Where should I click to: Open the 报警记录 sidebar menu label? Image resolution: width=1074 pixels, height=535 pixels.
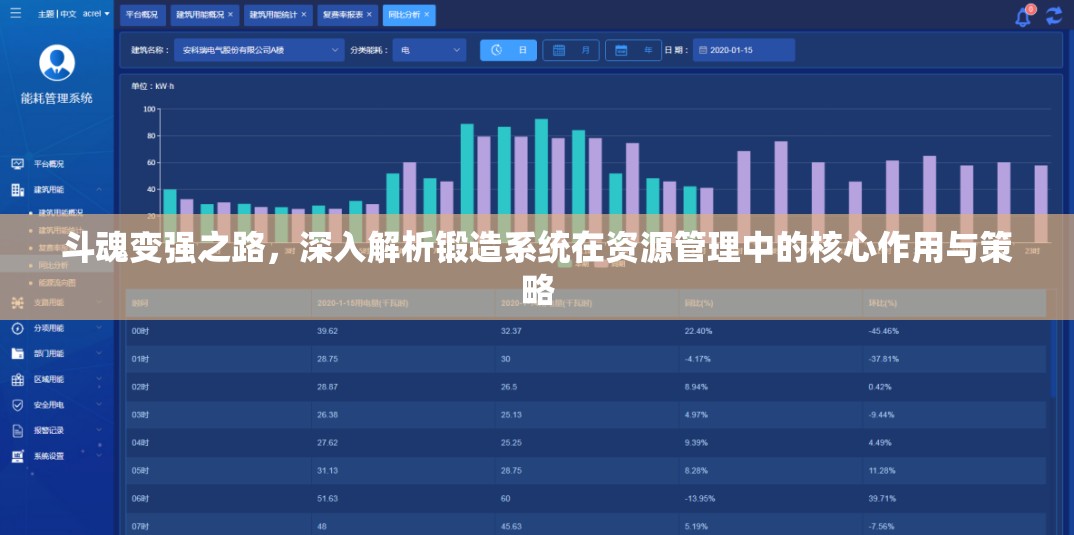coord(49,430)
